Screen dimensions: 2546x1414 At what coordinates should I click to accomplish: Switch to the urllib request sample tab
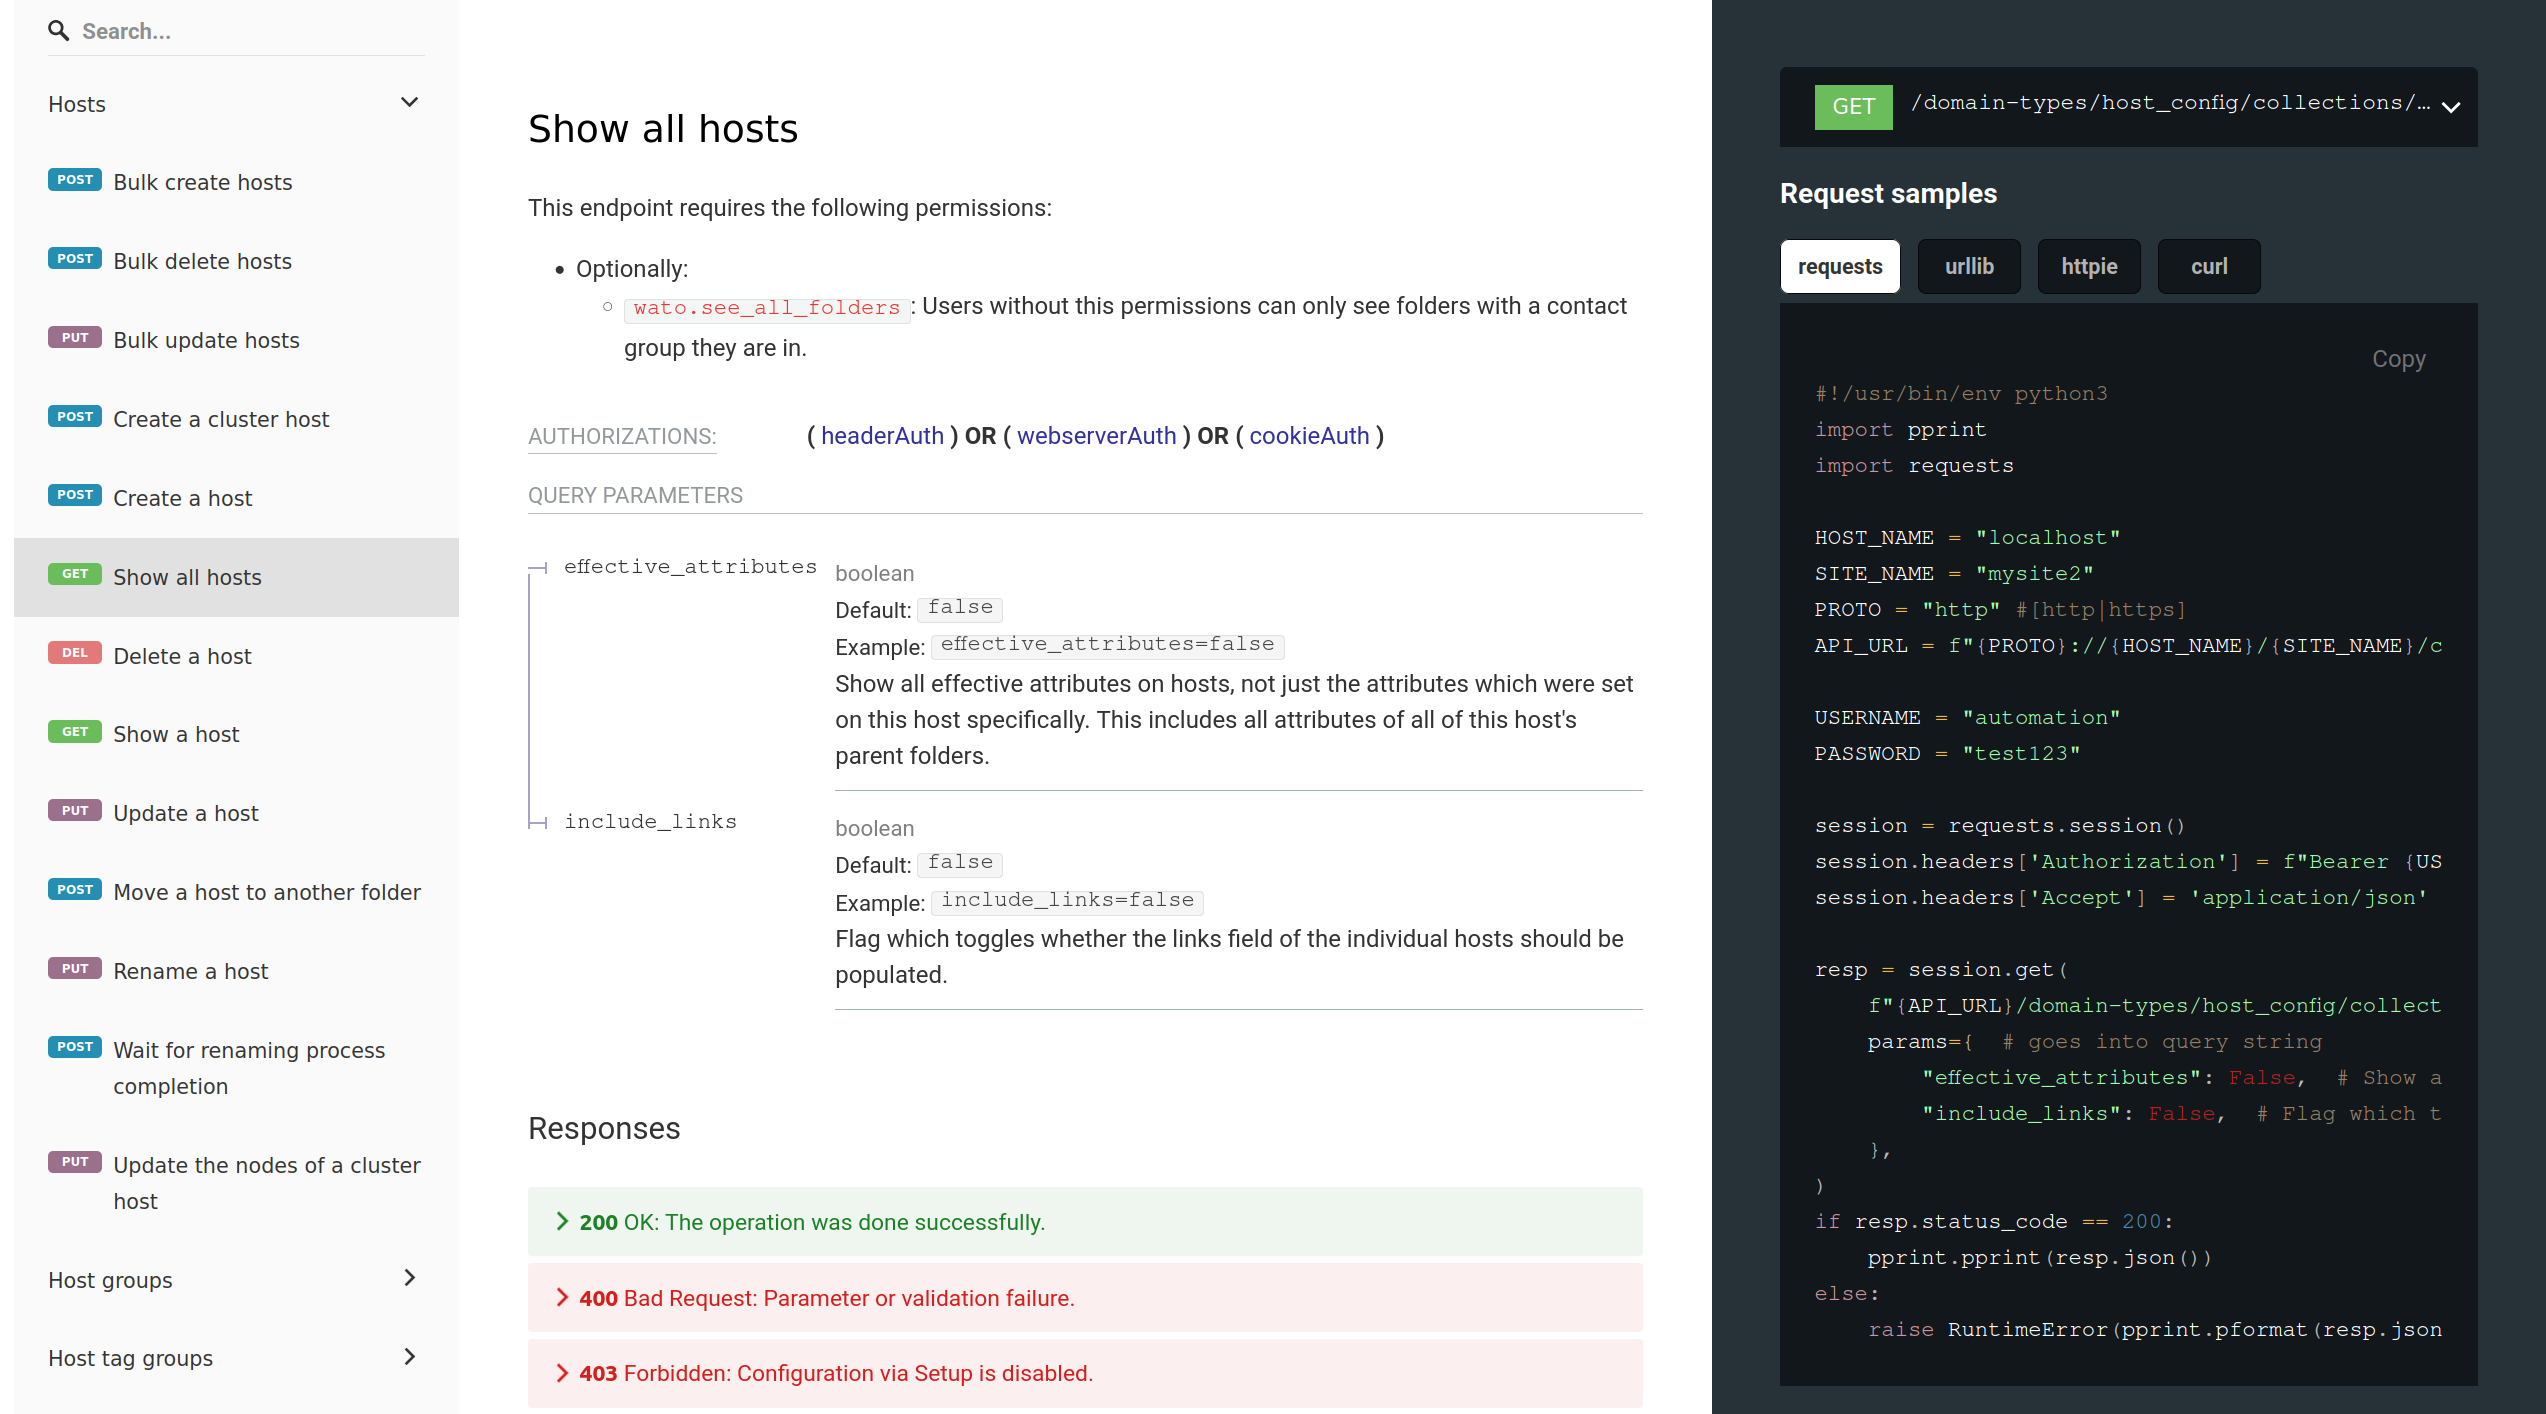1969,266
